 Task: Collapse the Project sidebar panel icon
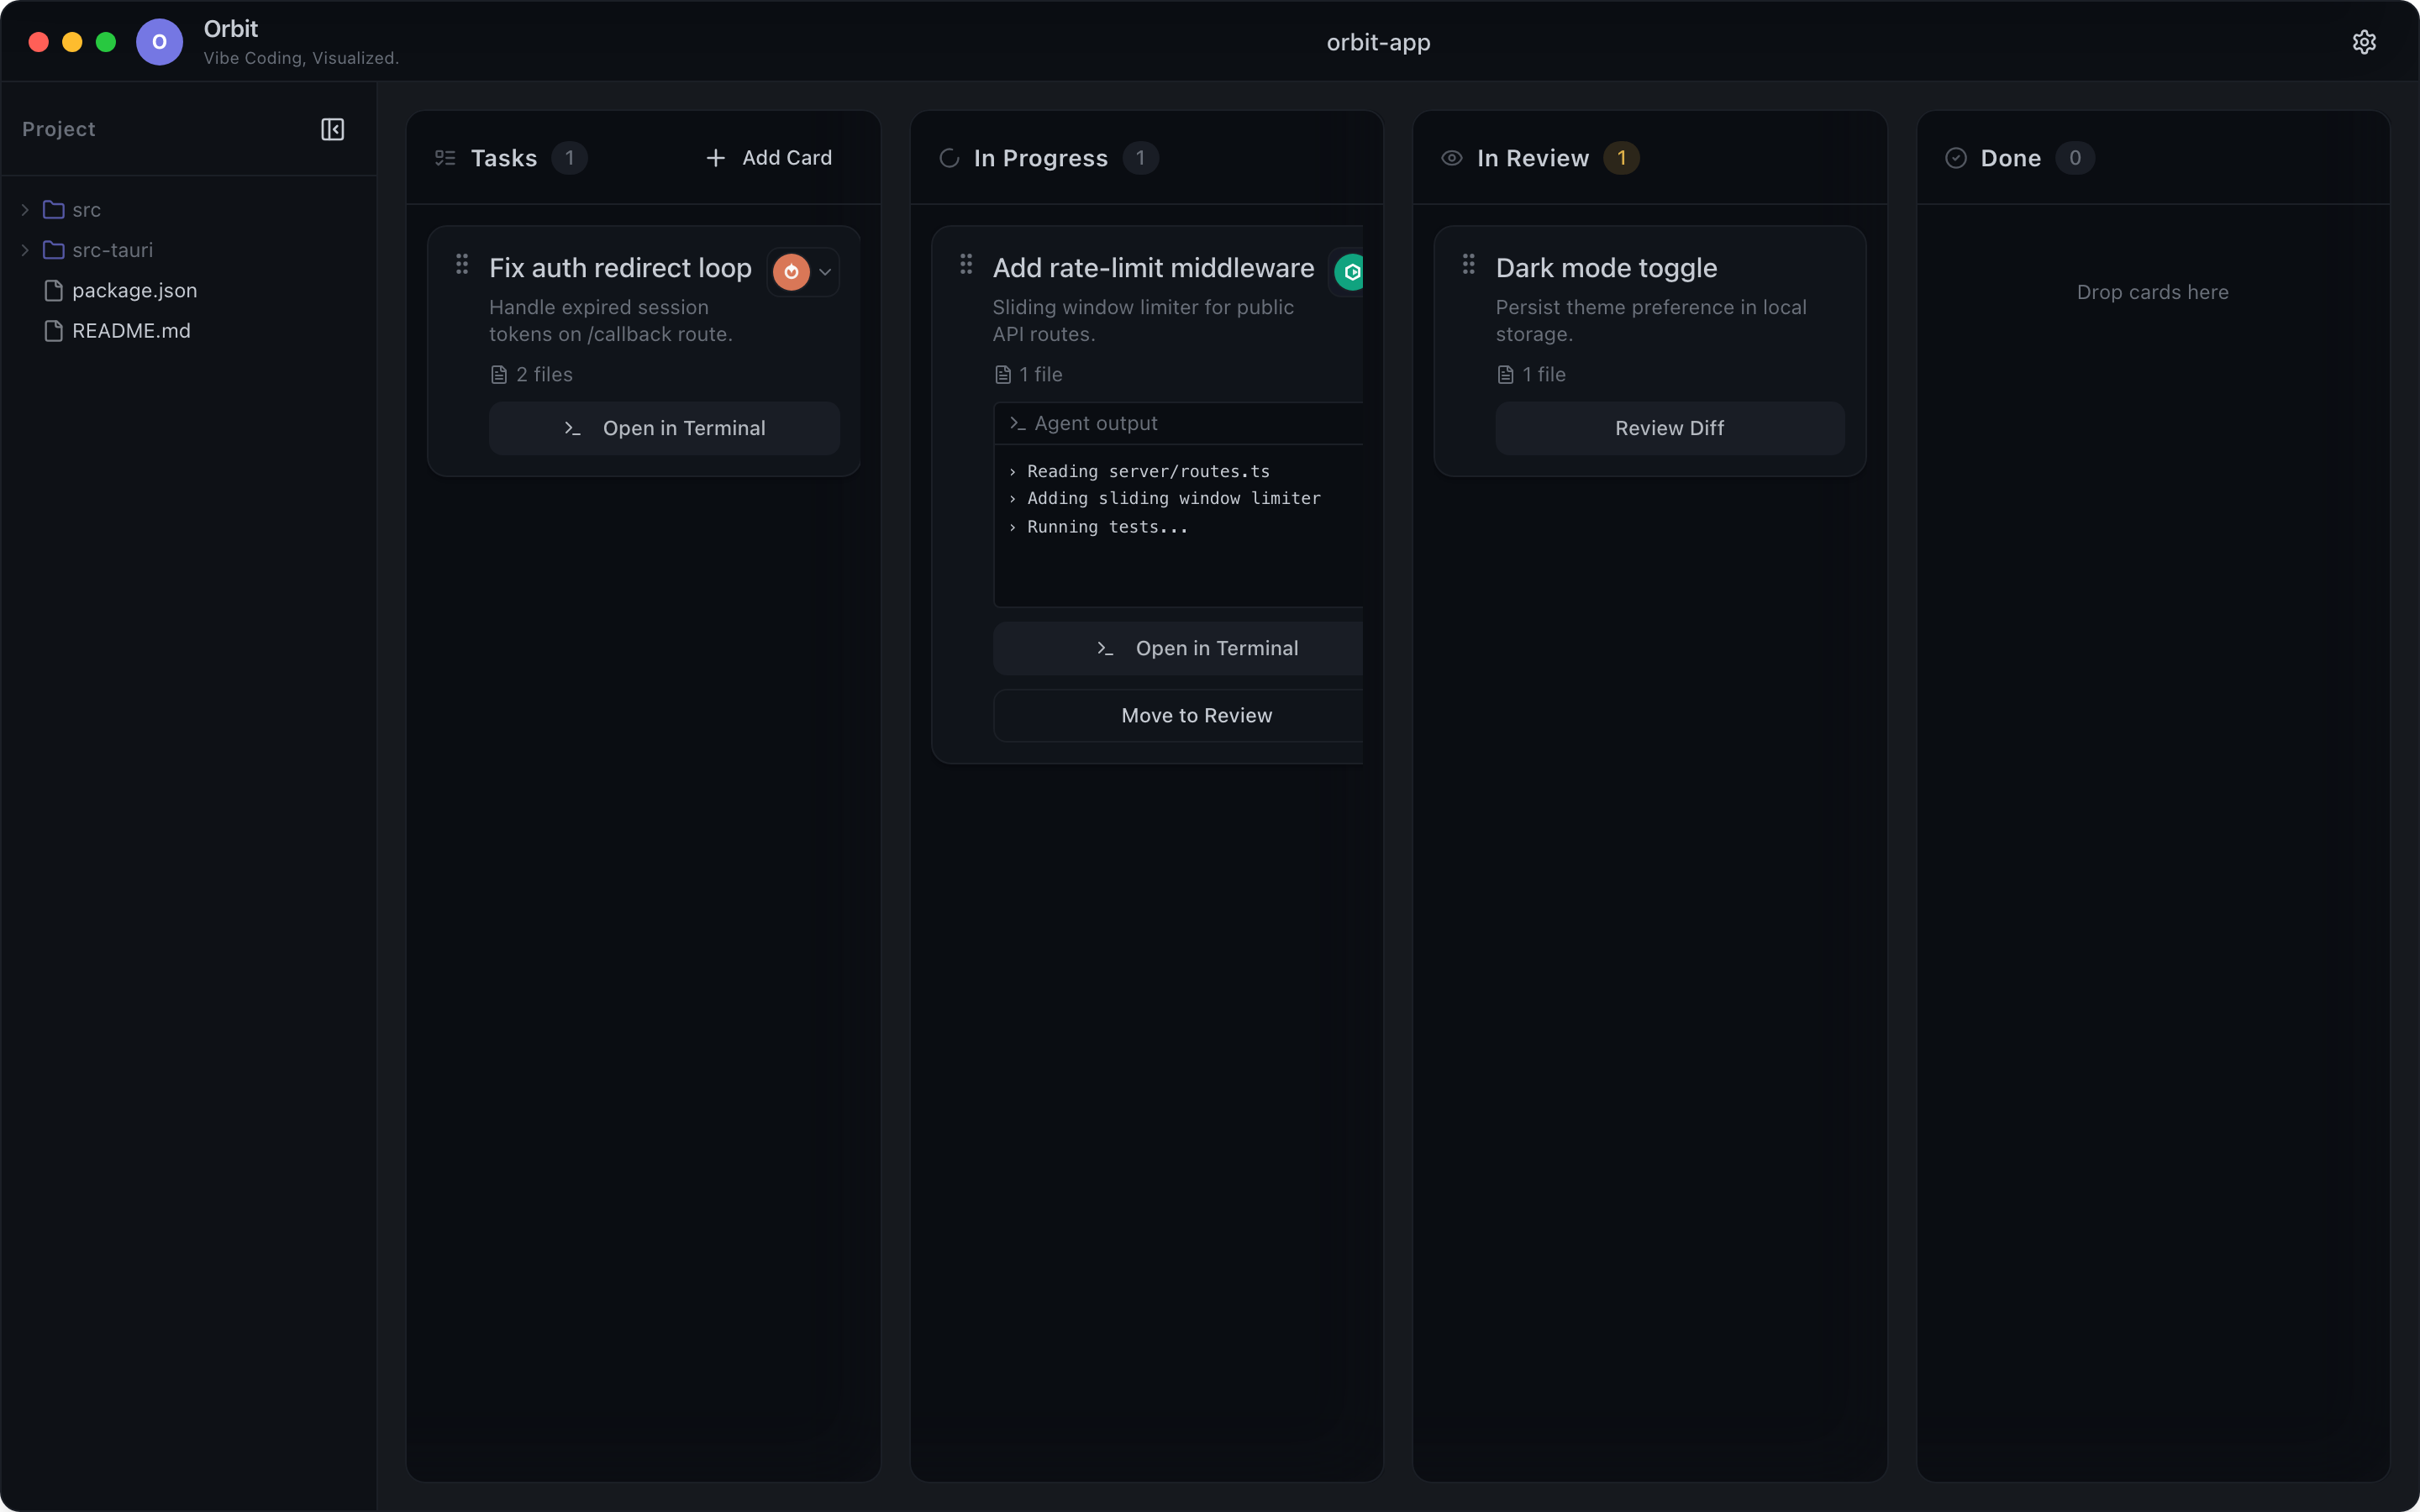click(332, 129)
